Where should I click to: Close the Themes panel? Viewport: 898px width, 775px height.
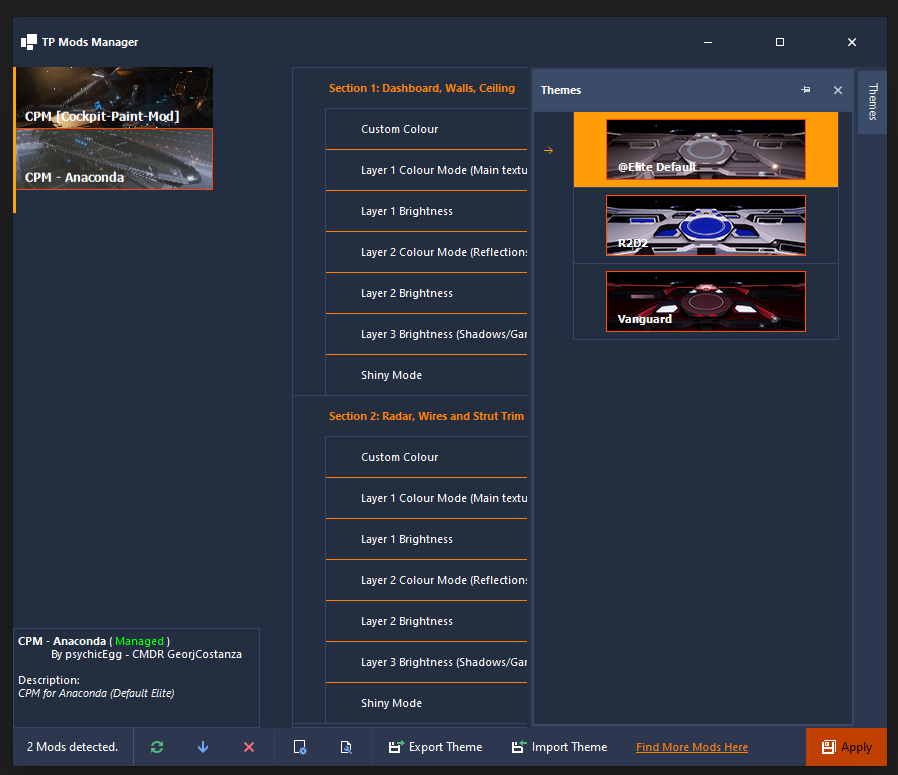(838, 90)
